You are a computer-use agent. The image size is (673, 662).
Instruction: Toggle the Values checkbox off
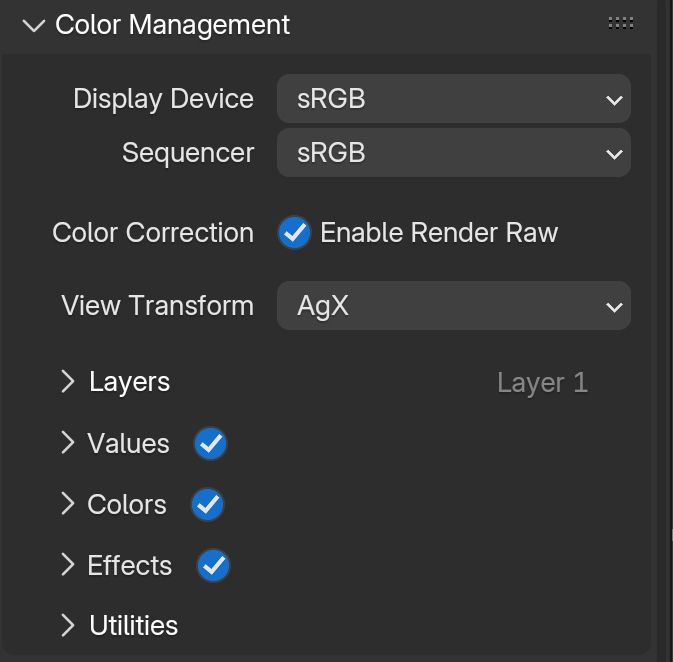click(x=210, y=444)
